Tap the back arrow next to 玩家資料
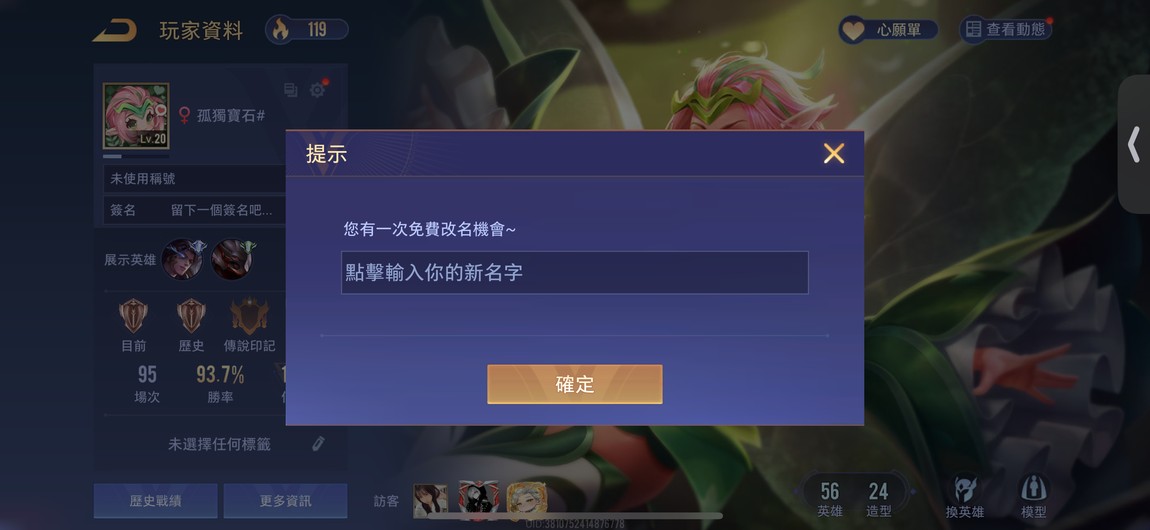The image size is (1150, 530). (114, 30)
